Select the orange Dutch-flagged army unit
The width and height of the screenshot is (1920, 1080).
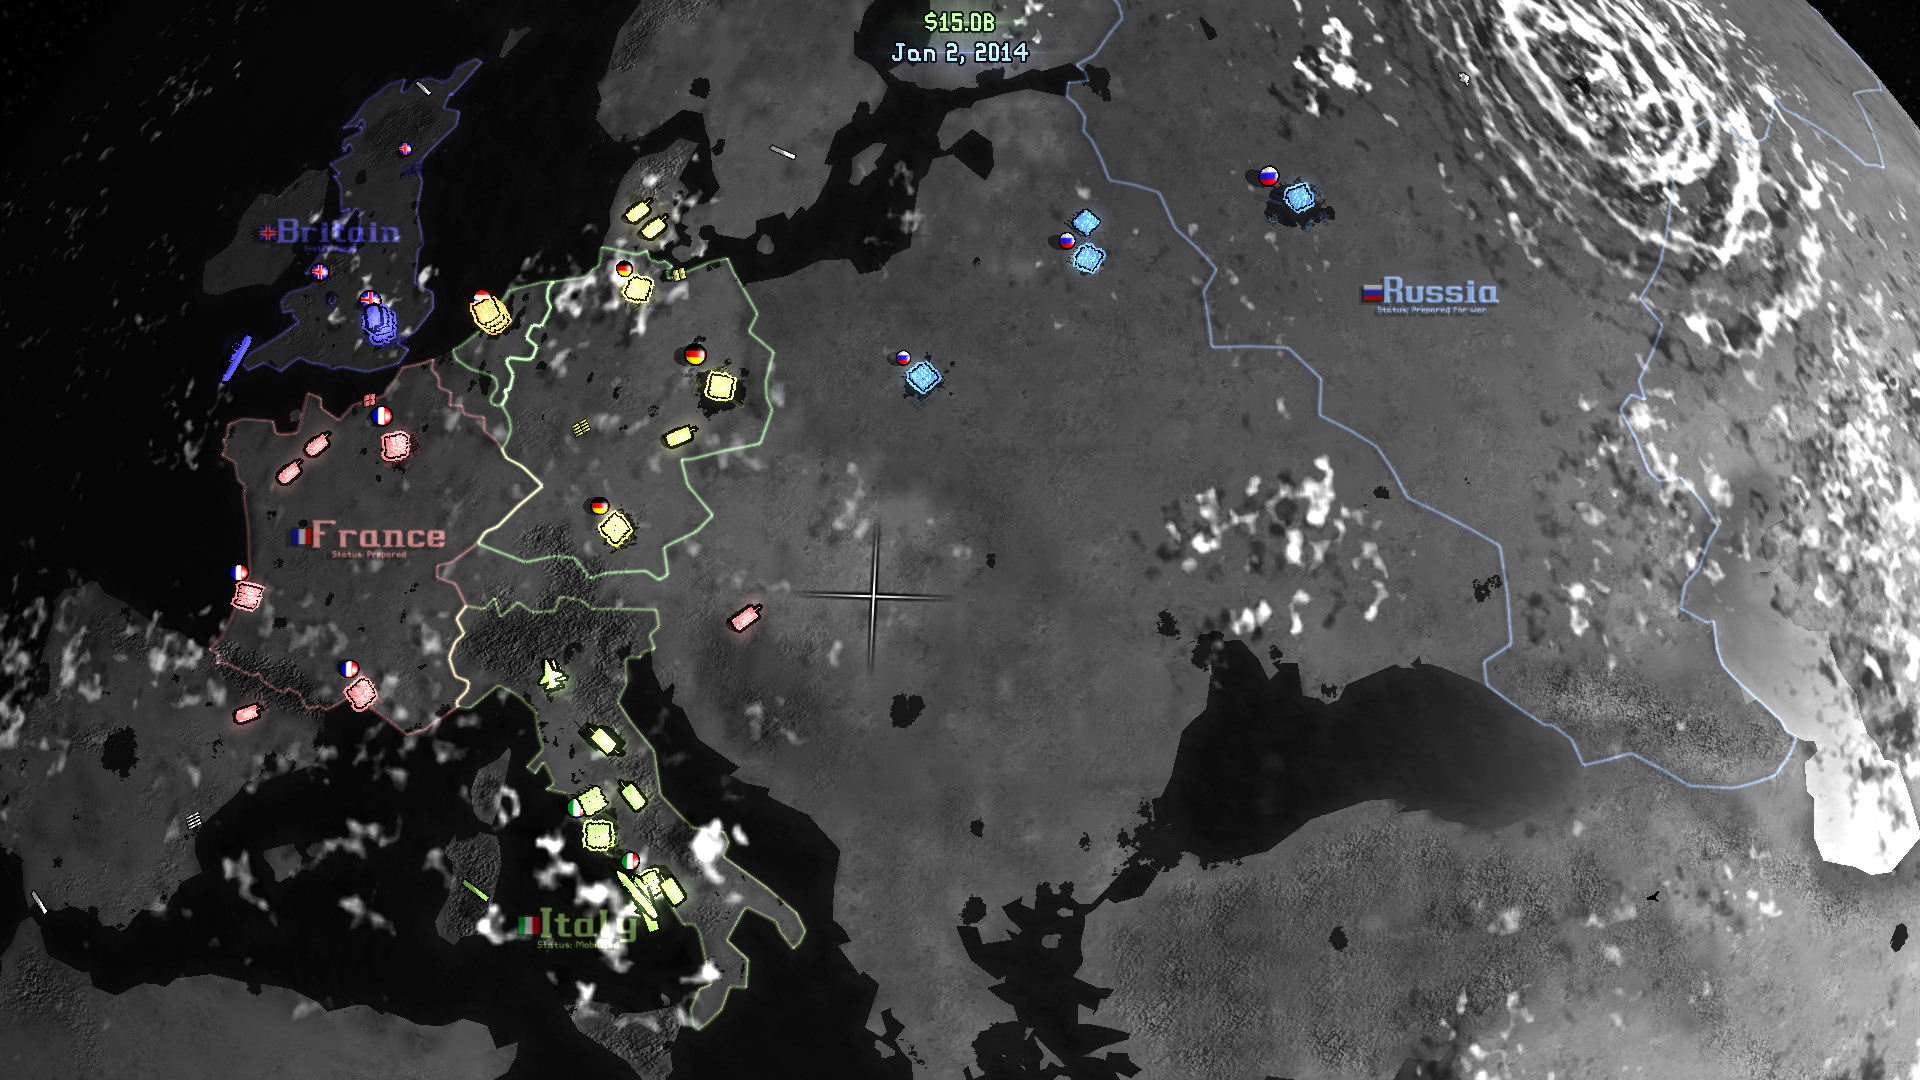pos(490,313)
